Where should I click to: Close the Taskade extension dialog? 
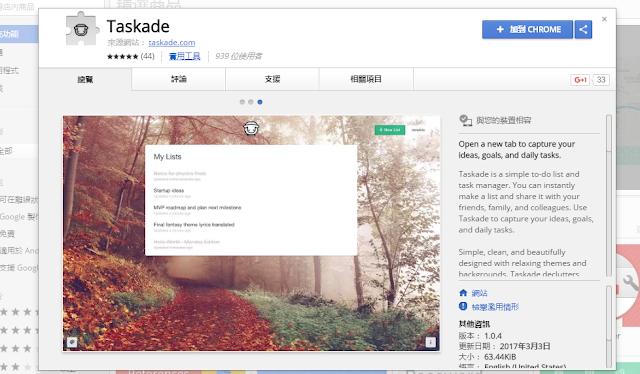[604, 19]
